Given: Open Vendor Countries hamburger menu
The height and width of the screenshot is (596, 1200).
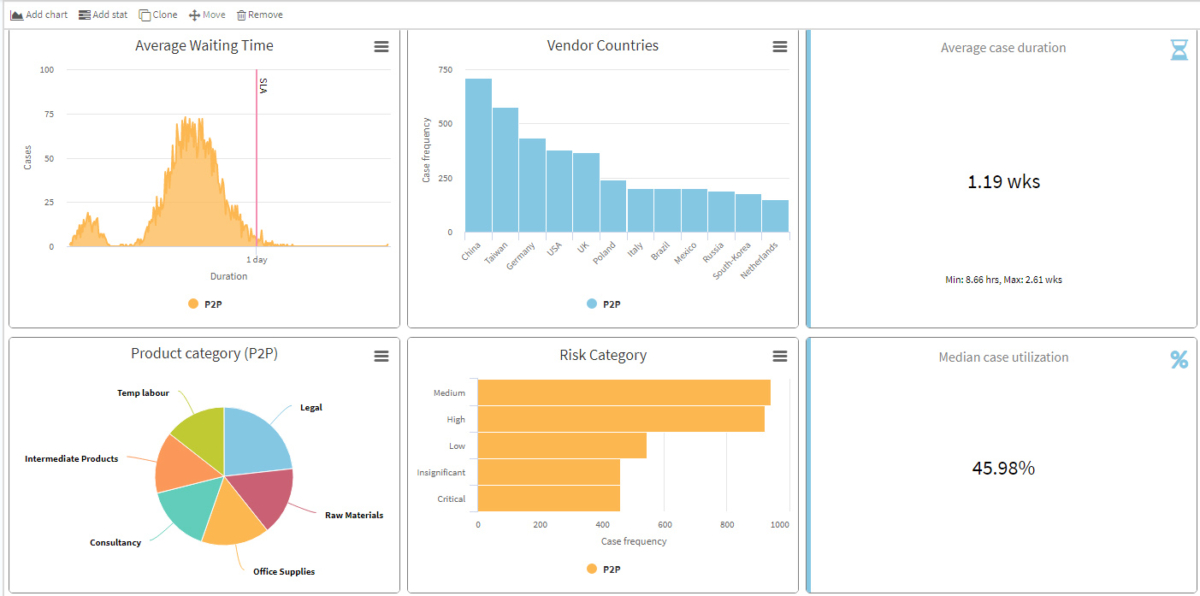Looking at the screenshot, I should click(x=780, y=47).
